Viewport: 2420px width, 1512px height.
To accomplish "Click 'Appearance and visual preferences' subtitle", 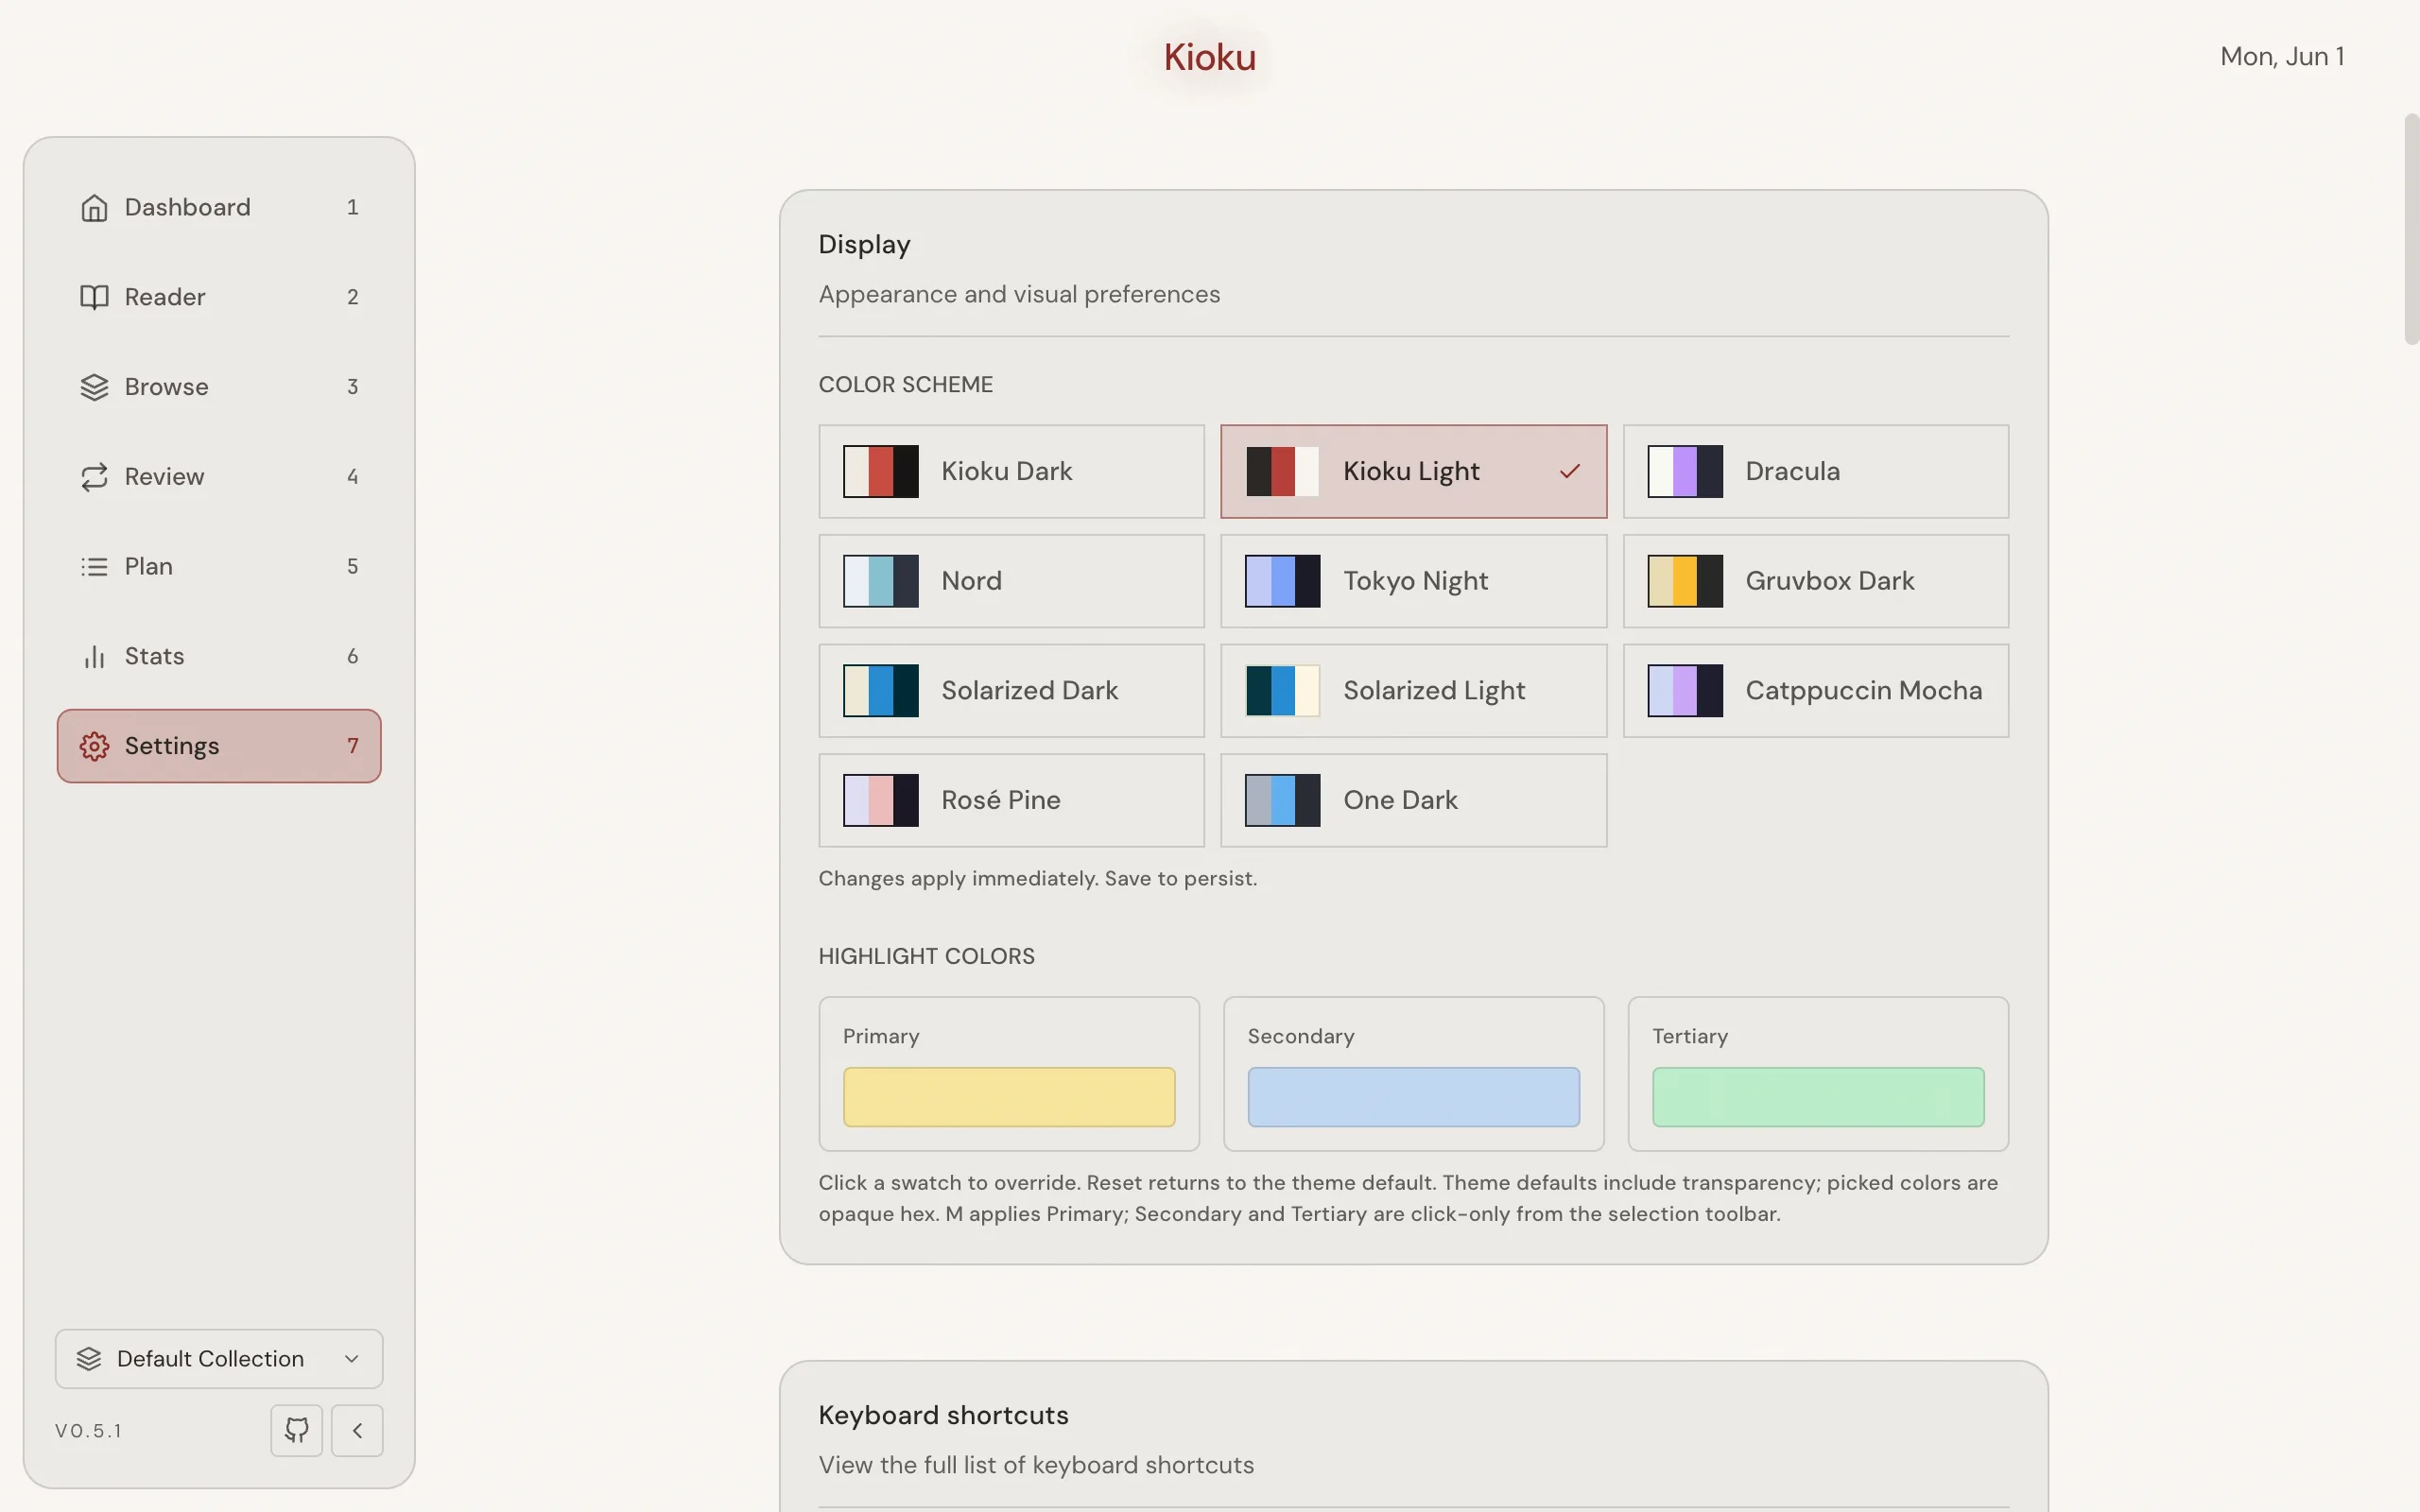I will (x=1019, y=294).
